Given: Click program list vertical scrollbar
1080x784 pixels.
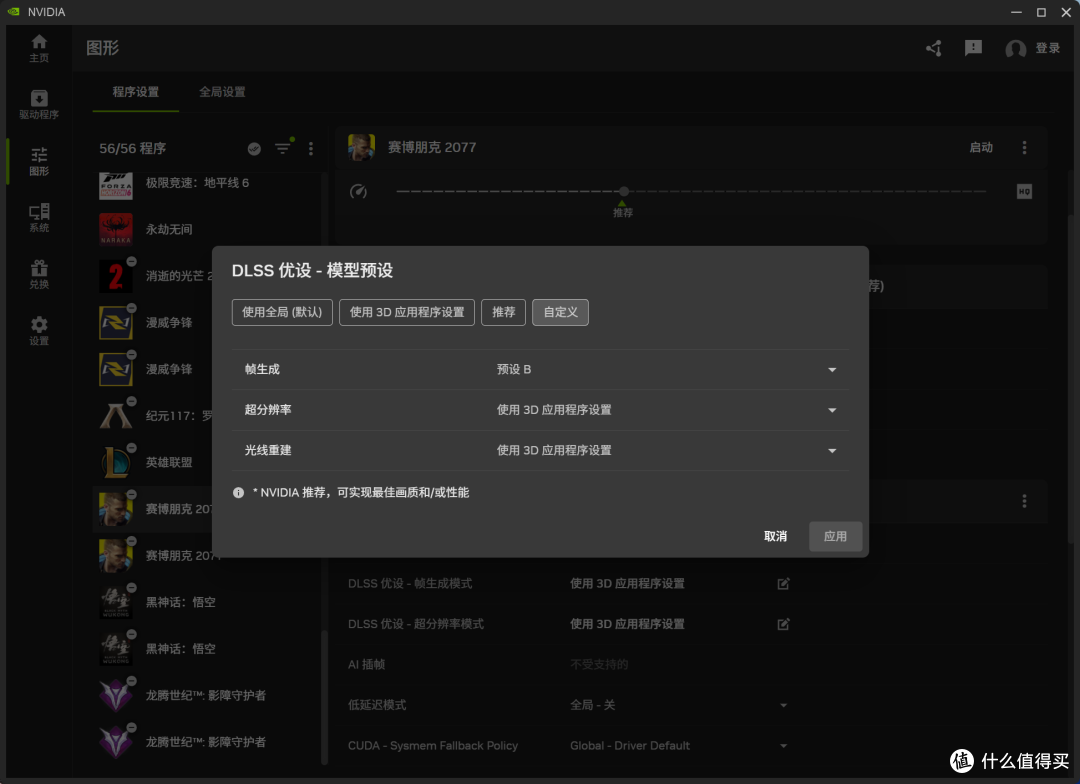Looking at the screenshot, I should 324,697.
